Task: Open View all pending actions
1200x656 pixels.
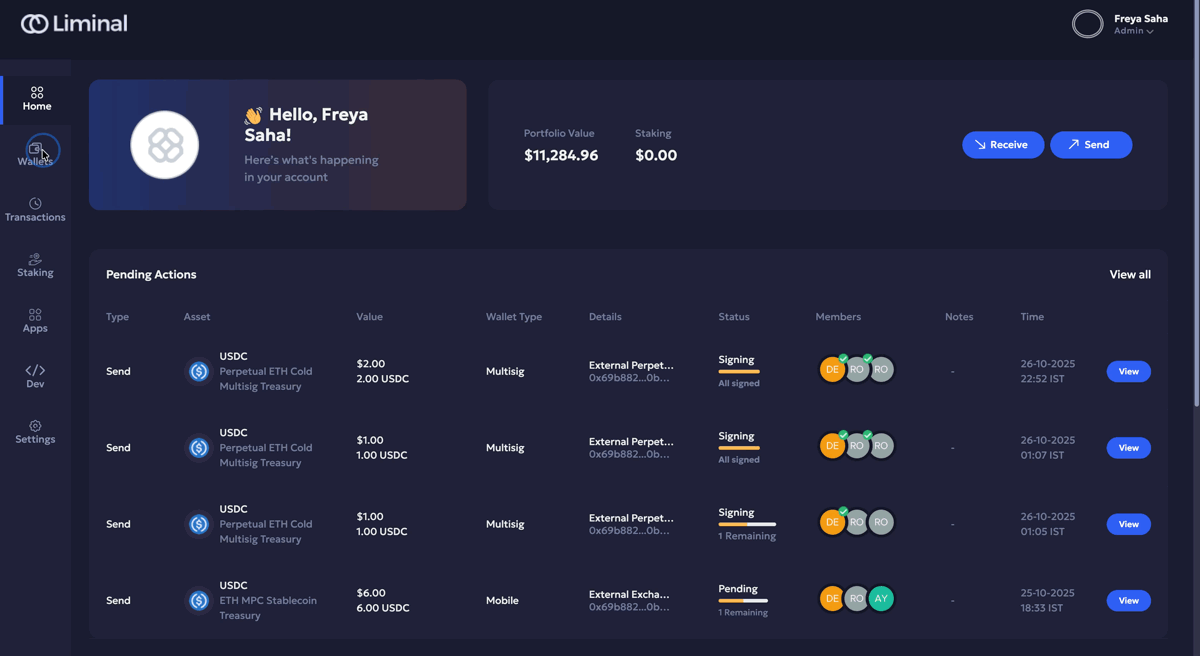Action: coord(1130,275)
